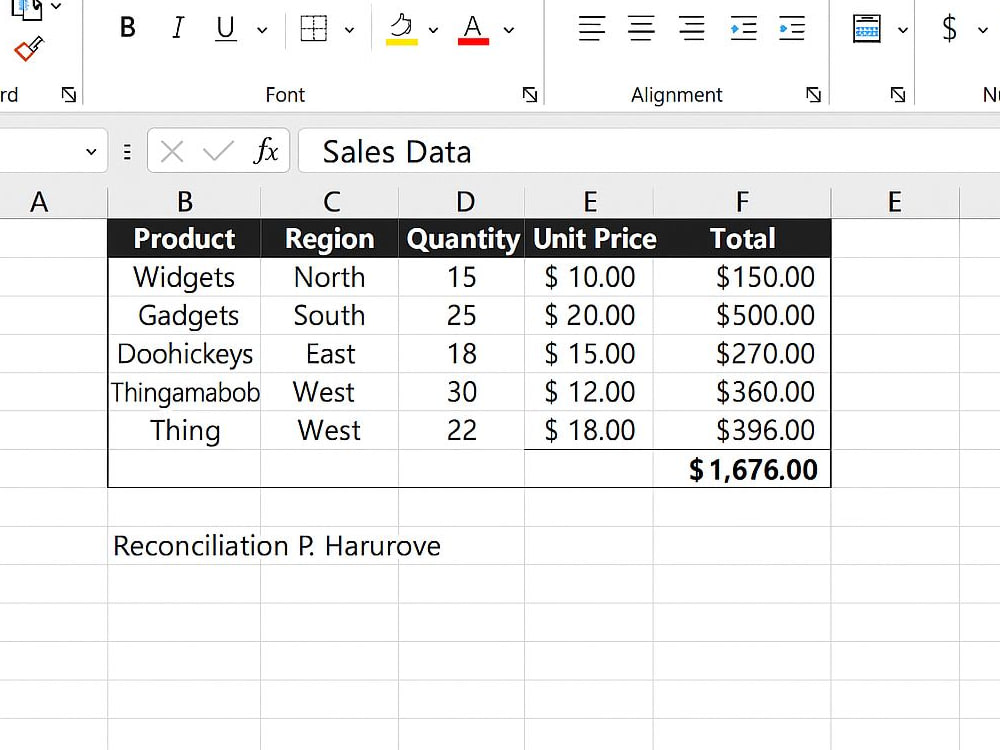This screenshot has height=750, width=1000.
Task: Click the formula bar options dots
Action: 128,152
